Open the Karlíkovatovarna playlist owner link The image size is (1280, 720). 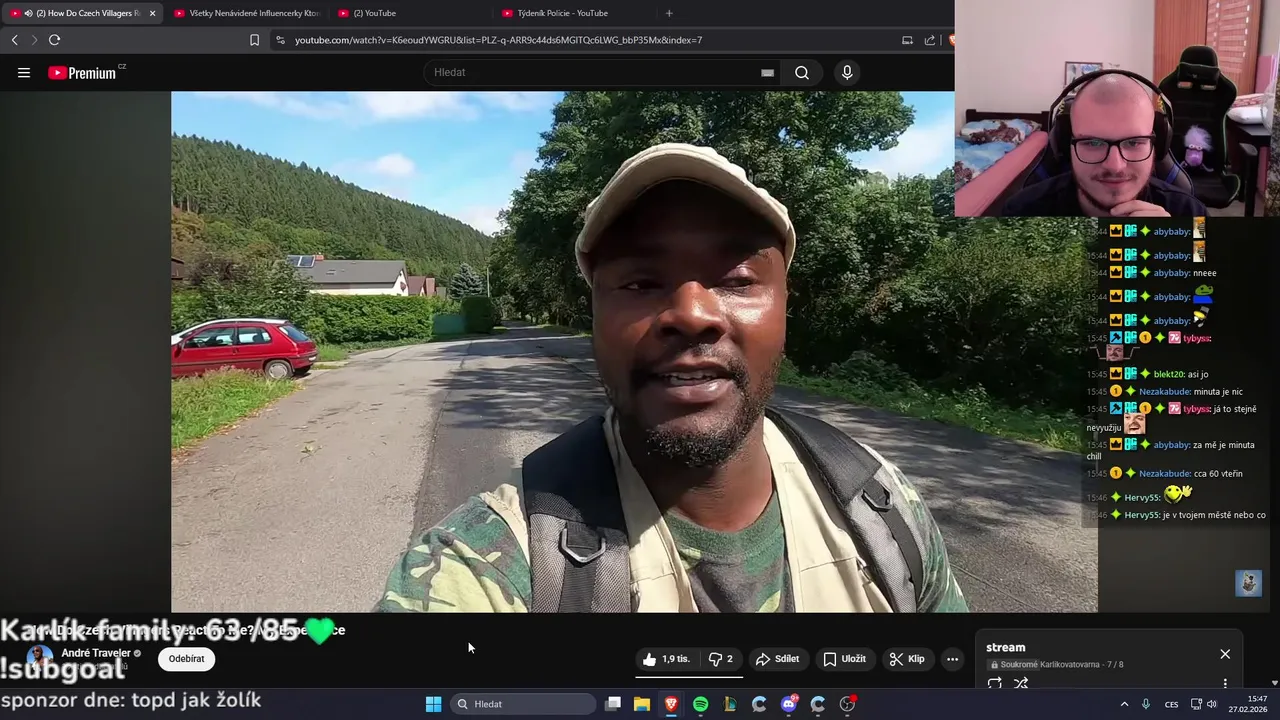1070,664
